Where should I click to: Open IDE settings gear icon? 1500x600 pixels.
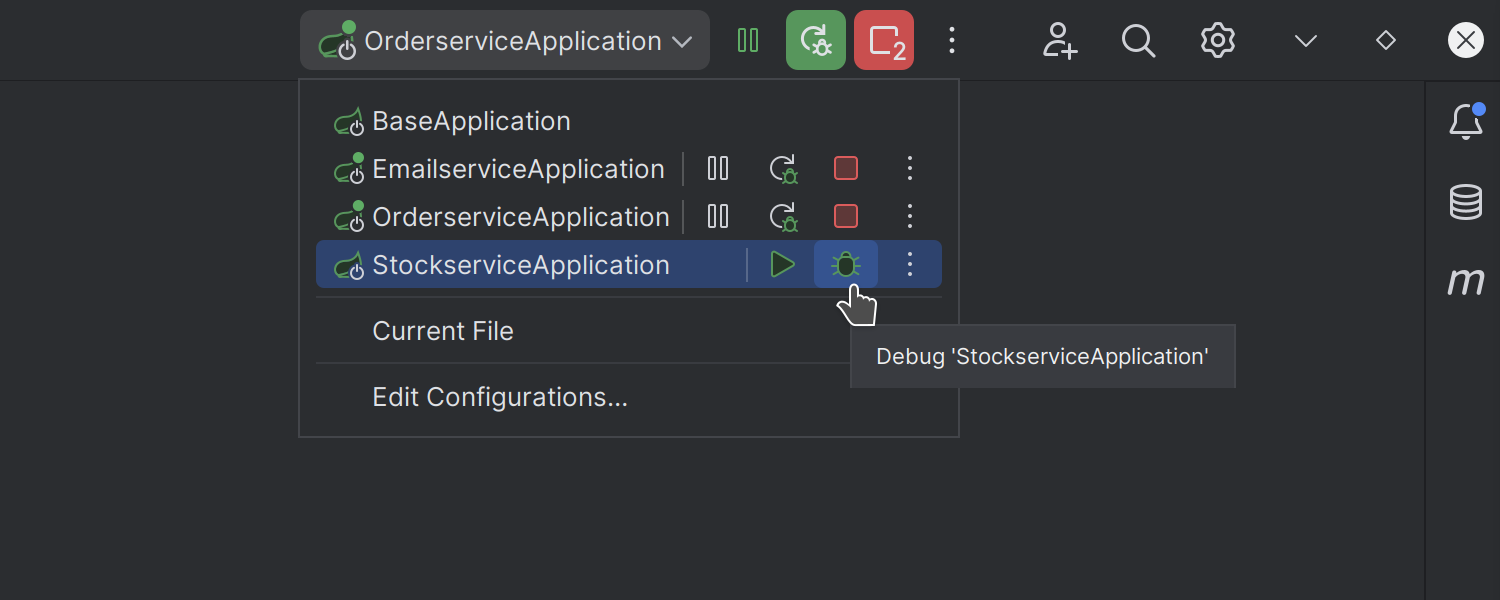(x=1218, y=40)
